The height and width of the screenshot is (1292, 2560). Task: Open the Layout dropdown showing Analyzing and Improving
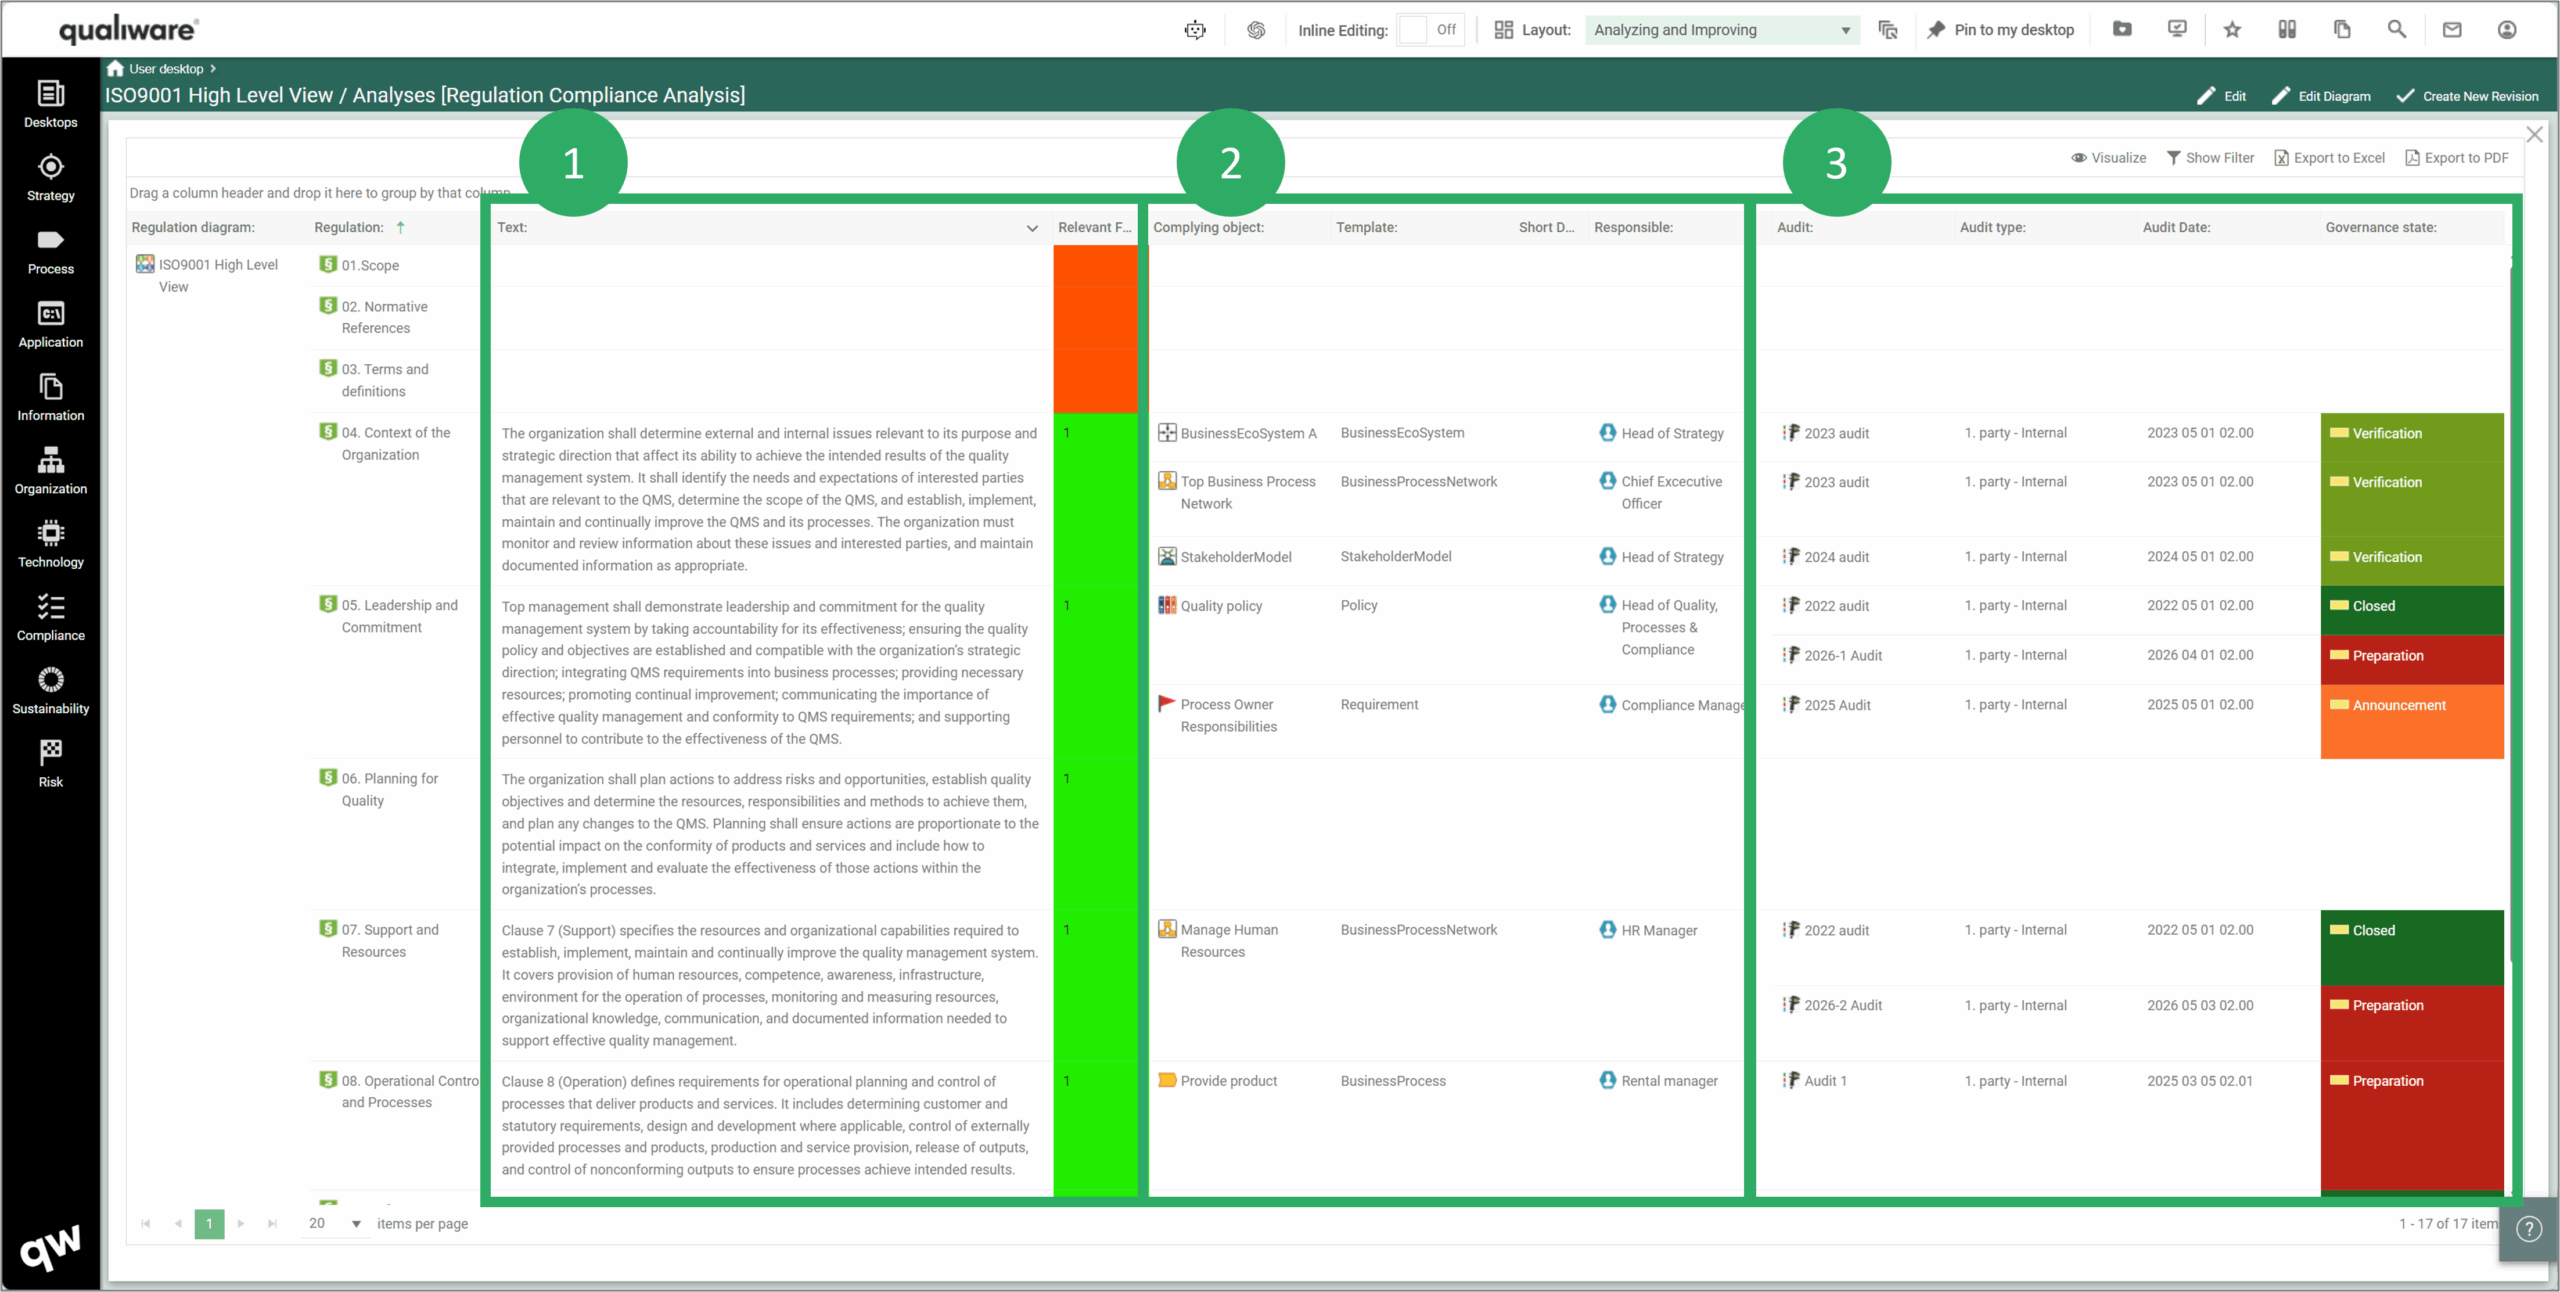(1720, 30)
